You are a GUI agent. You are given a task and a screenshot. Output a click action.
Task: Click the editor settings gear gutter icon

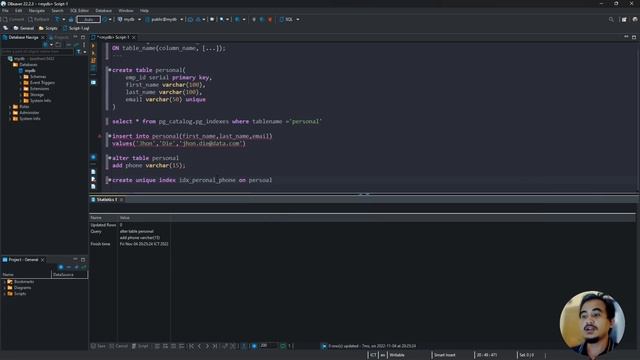93,157
